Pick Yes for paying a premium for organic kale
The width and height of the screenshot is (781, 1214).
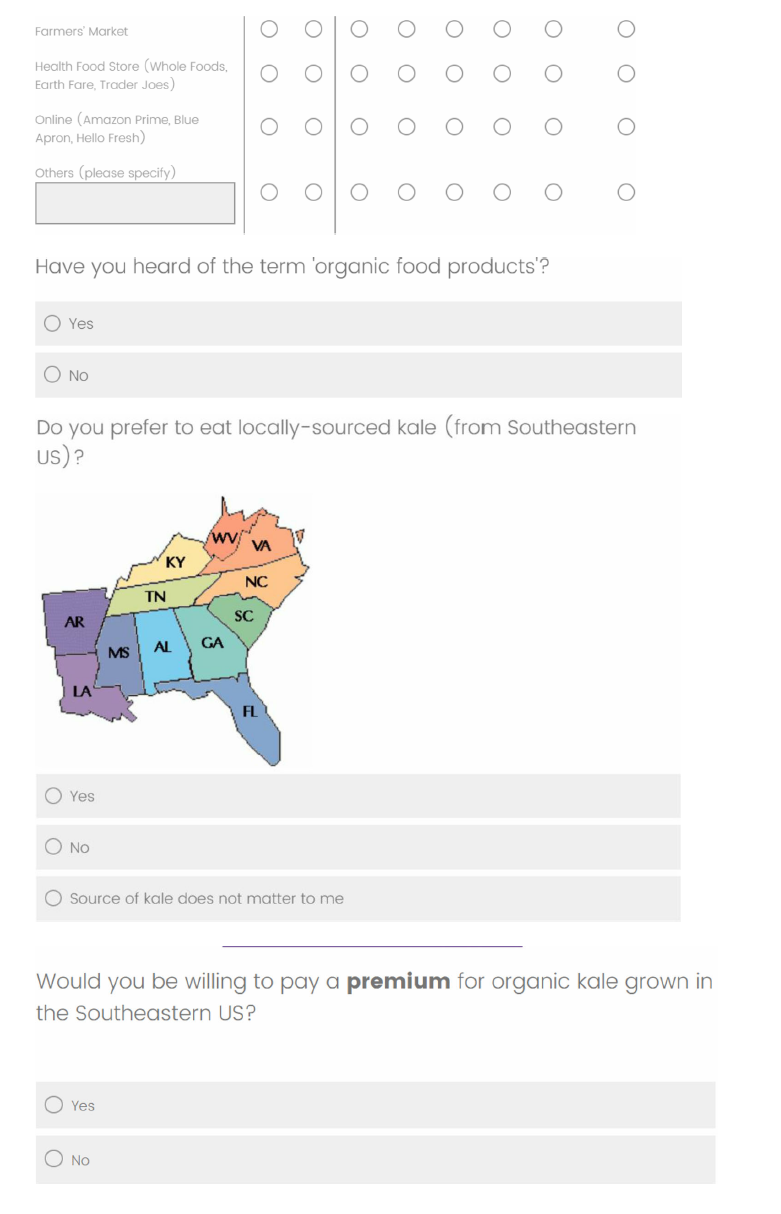pyautogui.click(x=55, y=1105)
